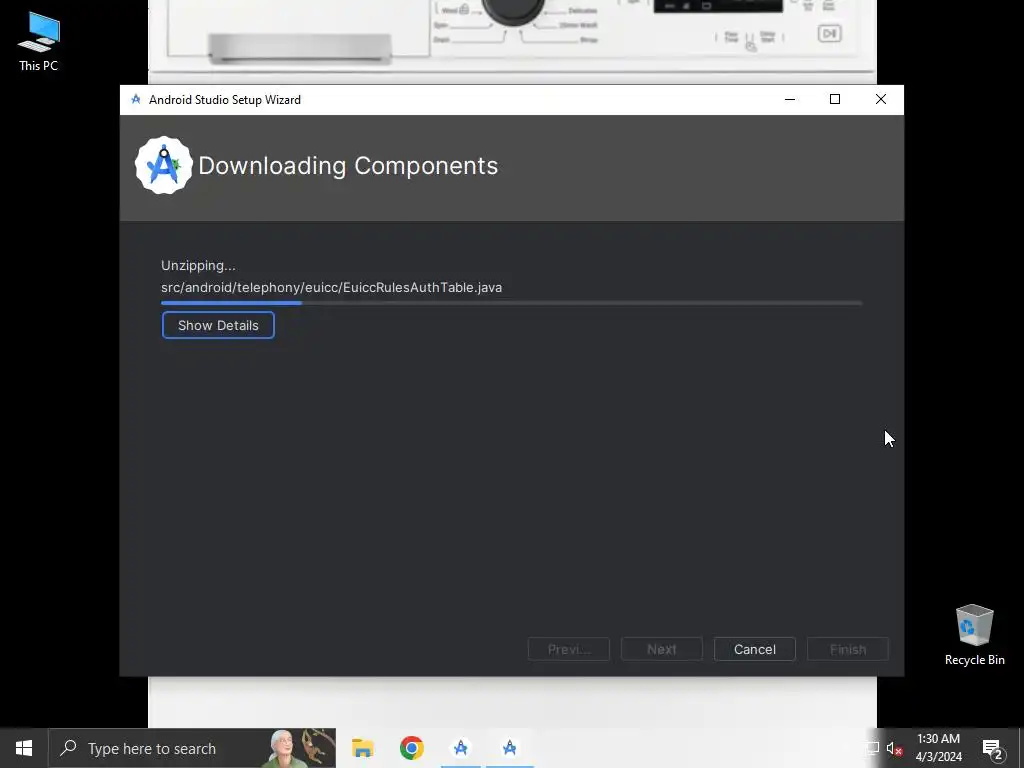Click the Unzipping... status text

(x=199, y=266)
